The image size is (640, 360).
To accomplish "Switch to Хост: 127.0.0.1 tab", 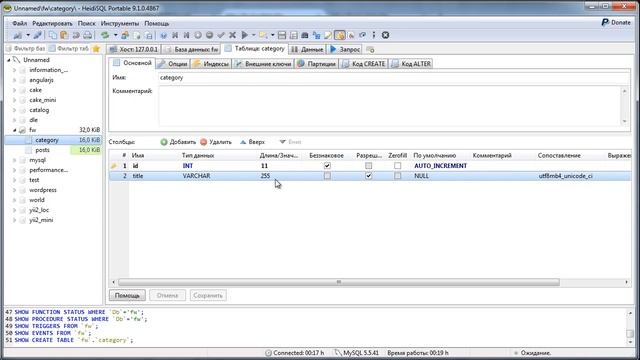I will point(134,49).
